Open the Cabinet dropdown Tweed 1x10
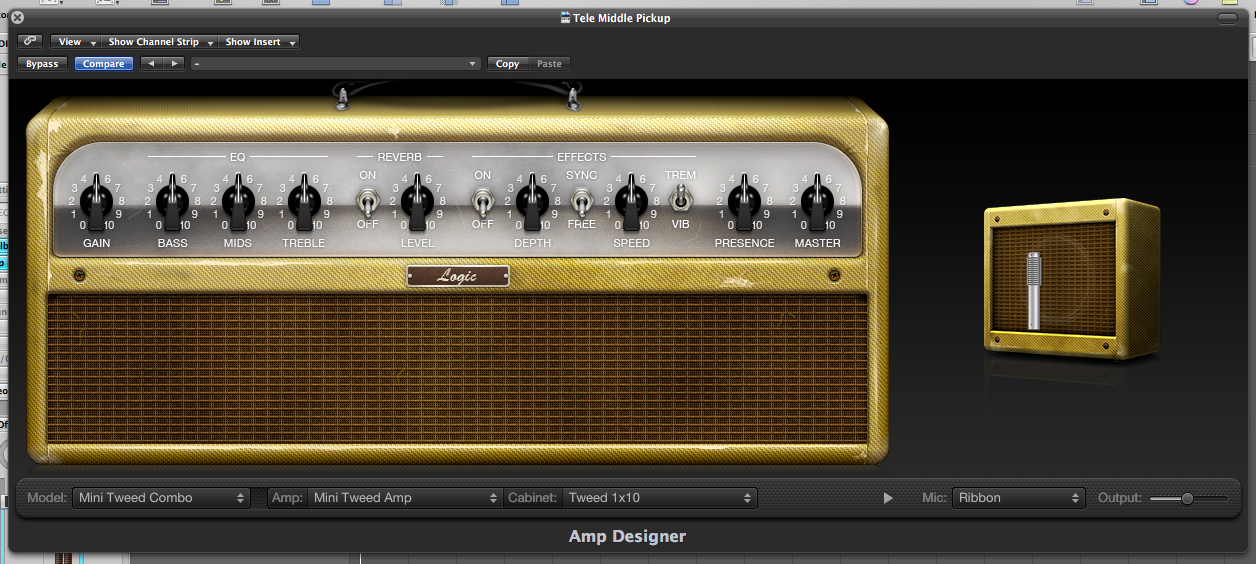1256x564 pixels. tap(659, 497)
